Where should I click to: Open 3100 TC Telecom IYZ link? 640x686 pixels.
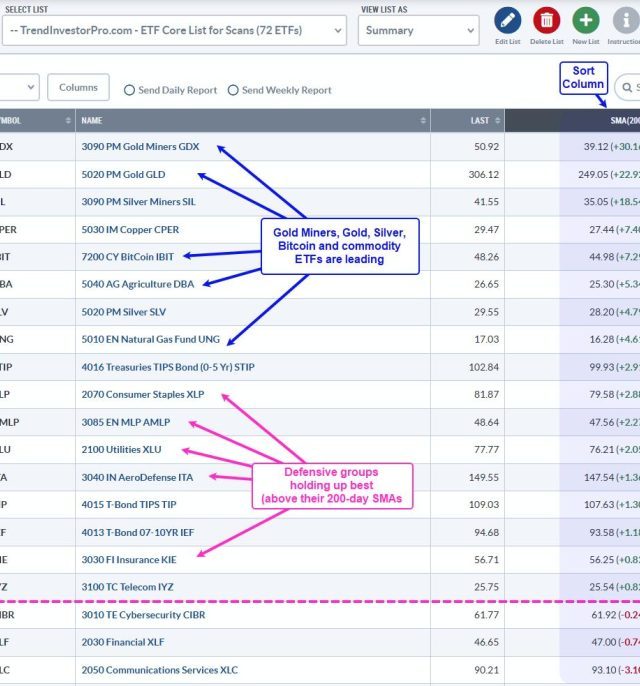coord(127,587)
